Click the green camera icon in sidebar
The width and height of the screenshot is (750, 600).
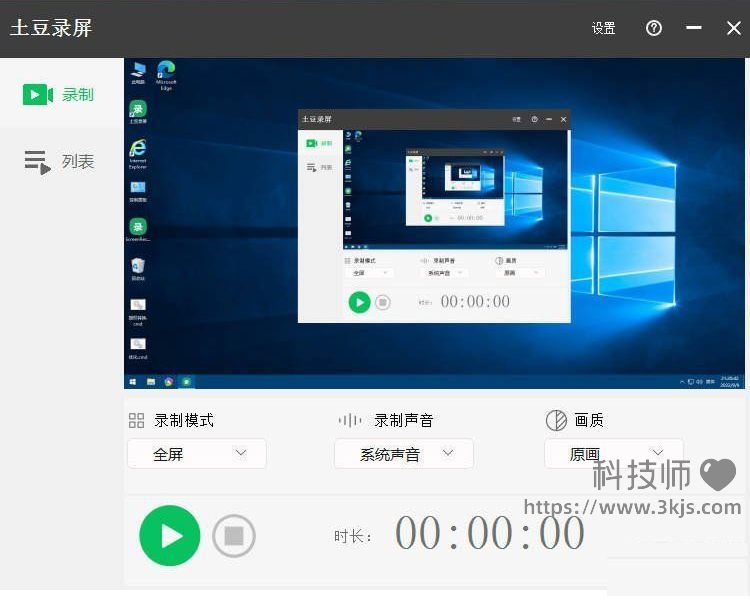coord(37,94)
